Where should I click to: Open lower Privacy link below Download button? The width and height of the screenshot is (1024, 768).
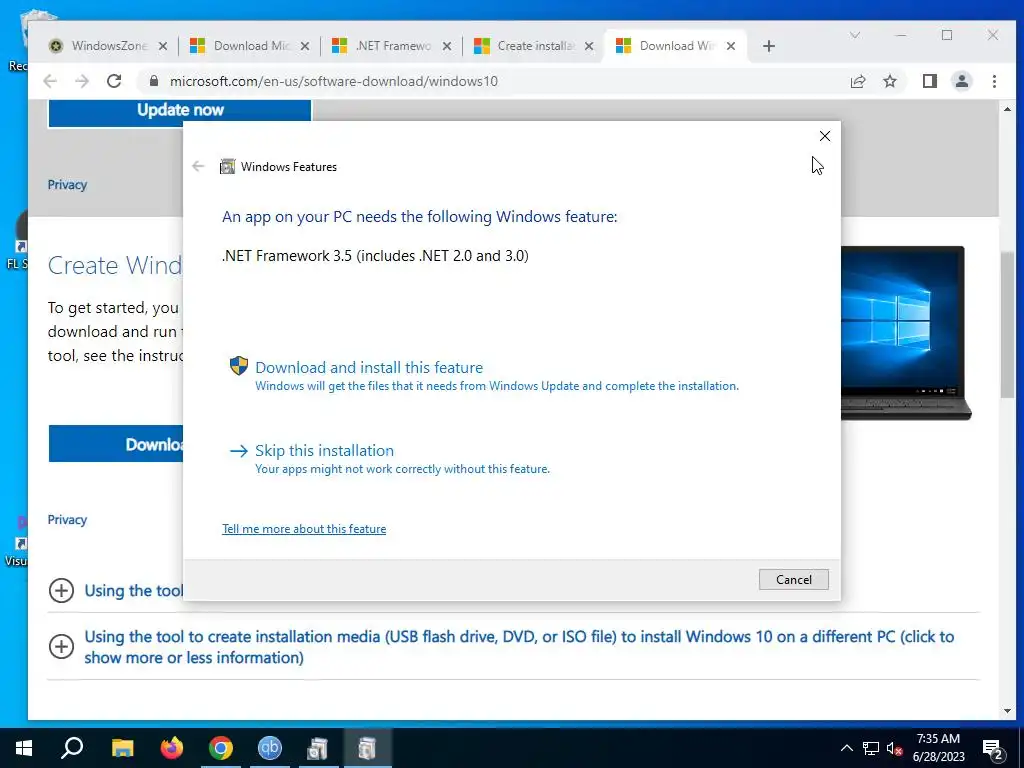click(67, 520)
